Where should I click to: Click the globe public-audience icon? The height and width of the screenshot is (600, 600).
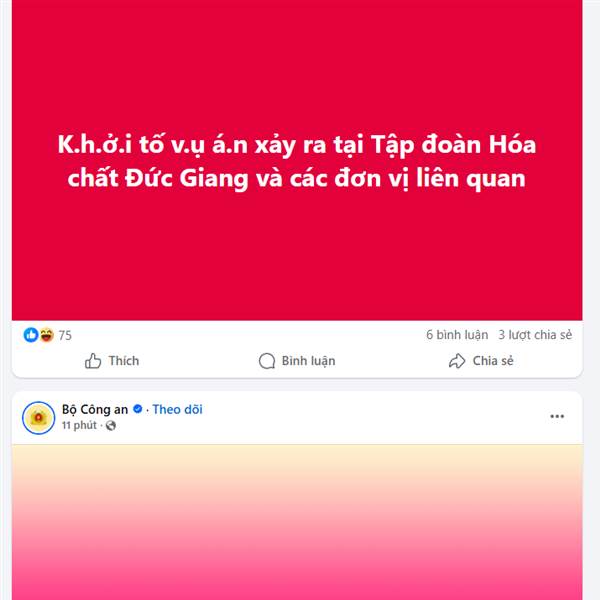coord(111,425)
